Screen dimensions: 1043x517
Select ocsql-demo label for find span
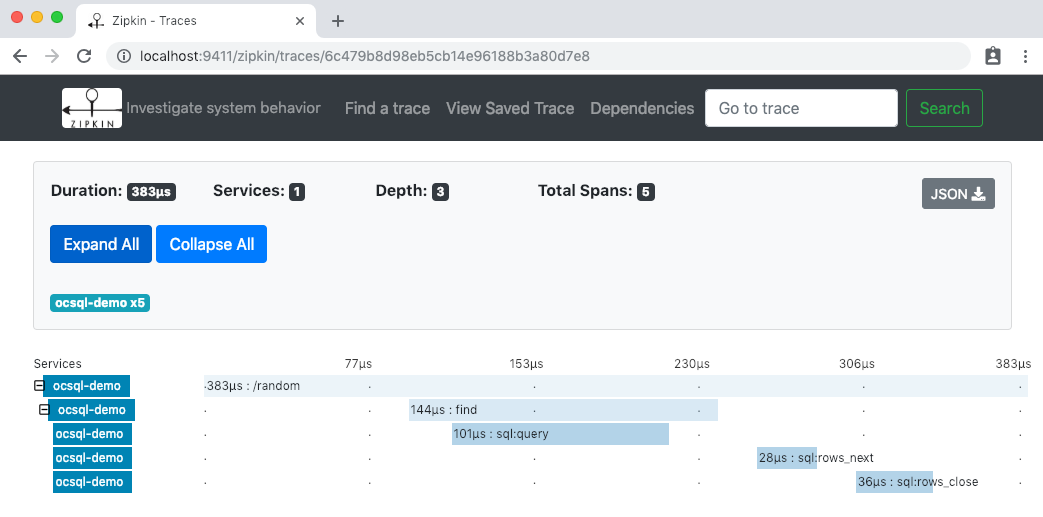(91, 410)
